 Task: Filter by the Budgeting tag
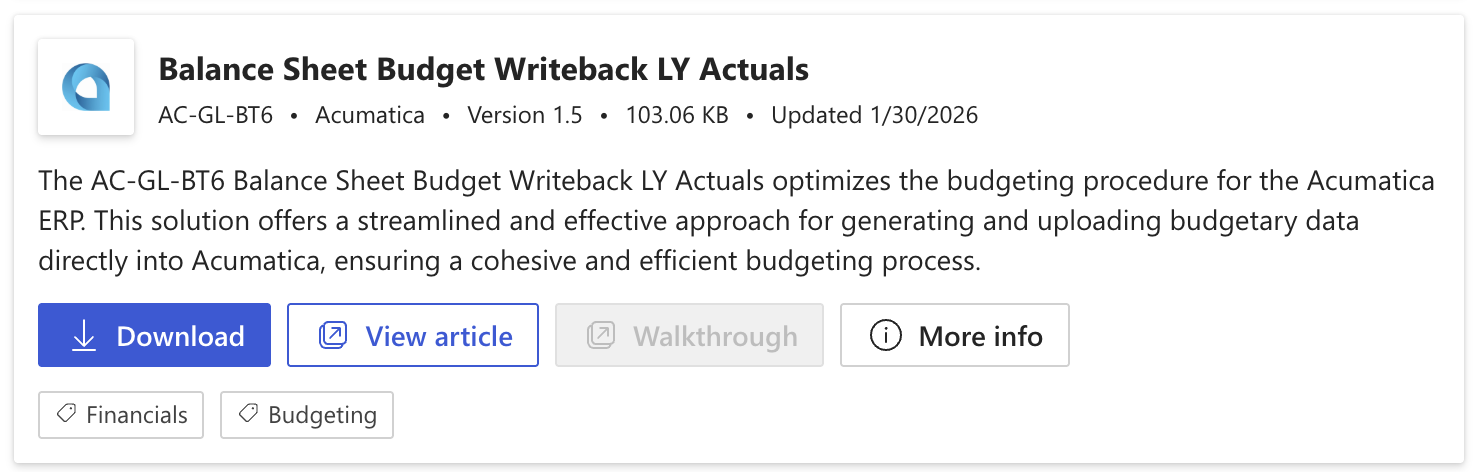(306, 415)
